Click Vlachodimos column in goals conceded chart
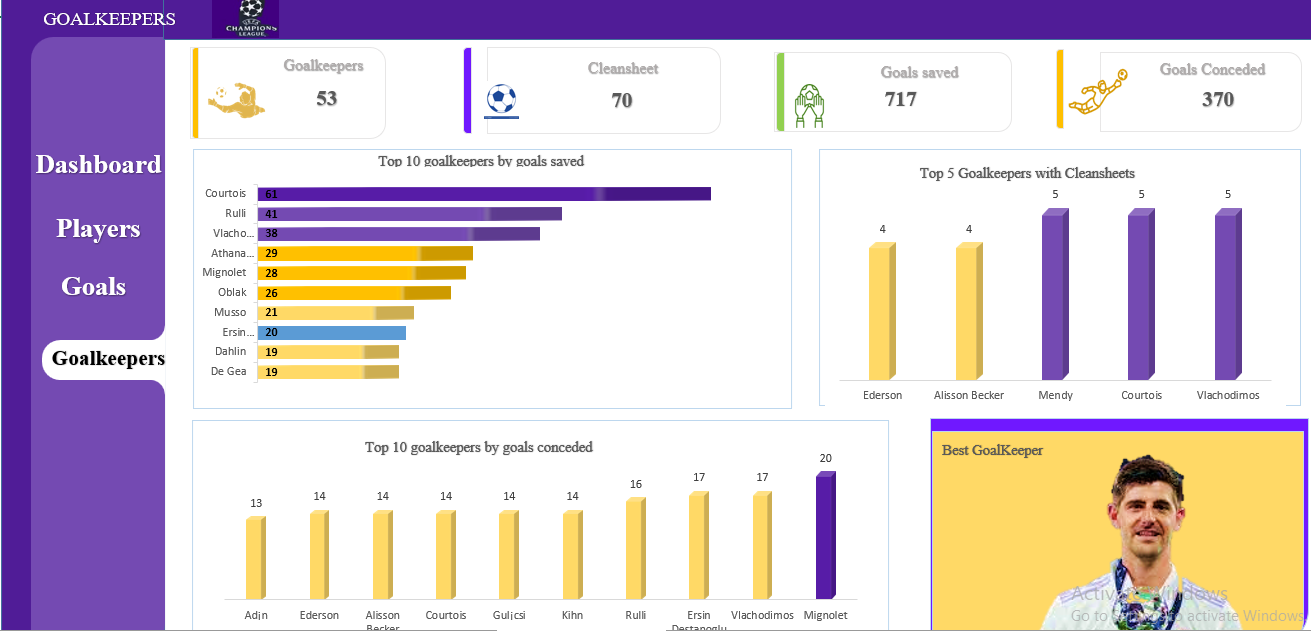 762,546
